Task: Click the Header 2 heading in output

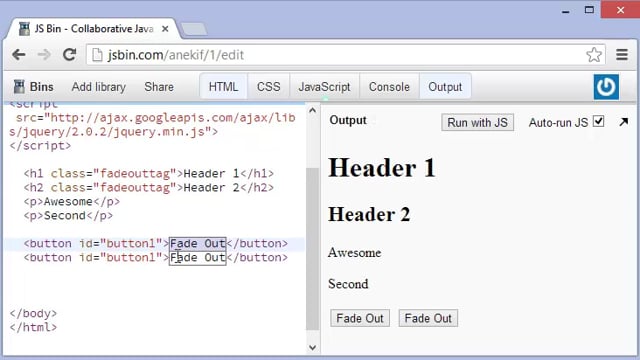Action: 369,214
